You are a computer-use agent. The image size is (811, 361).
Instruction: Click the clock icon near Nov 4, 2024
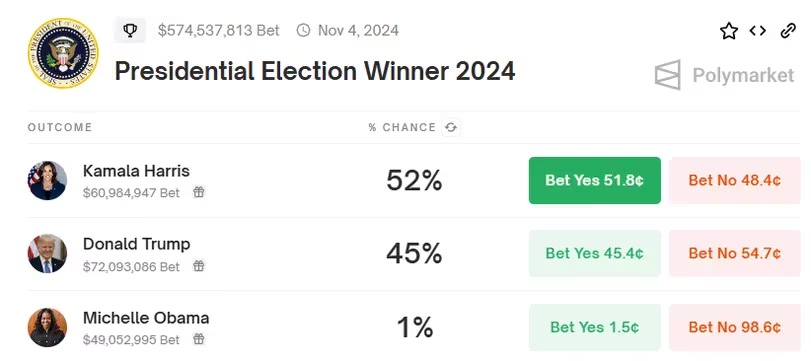point(303,31)
